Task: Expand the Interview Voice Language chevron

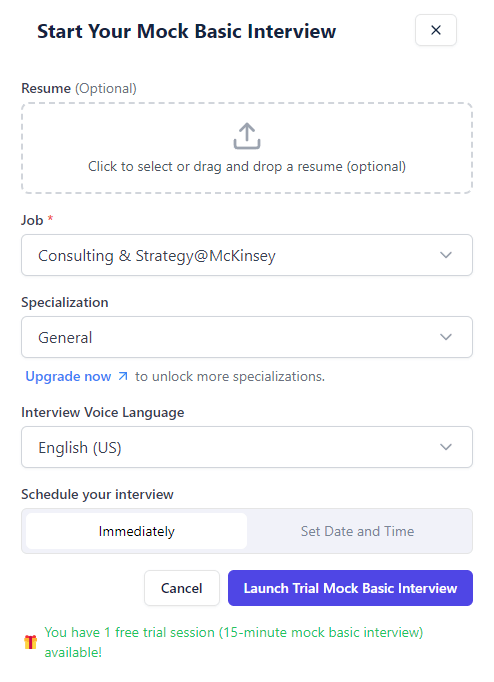Action: tap(446, 447)
